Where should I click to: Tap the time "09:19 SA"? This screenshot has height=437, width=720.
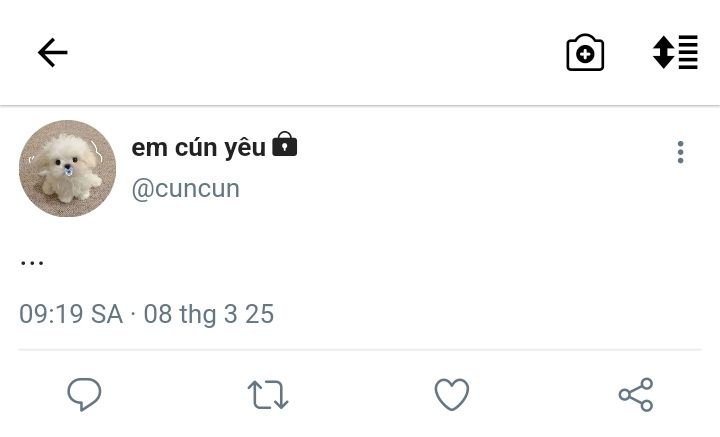pyautogui.click(x=70, y=314)
